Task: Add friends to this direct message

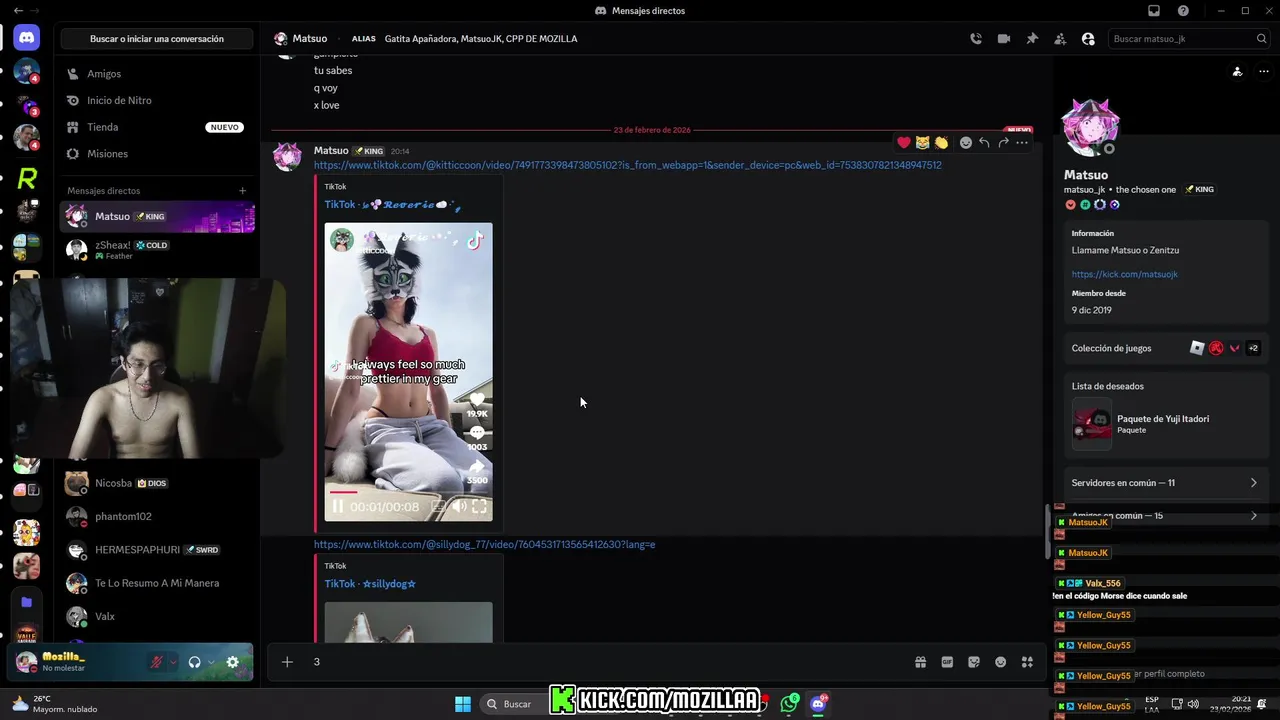Action: pyautogui.click(x=1060, y=39)
